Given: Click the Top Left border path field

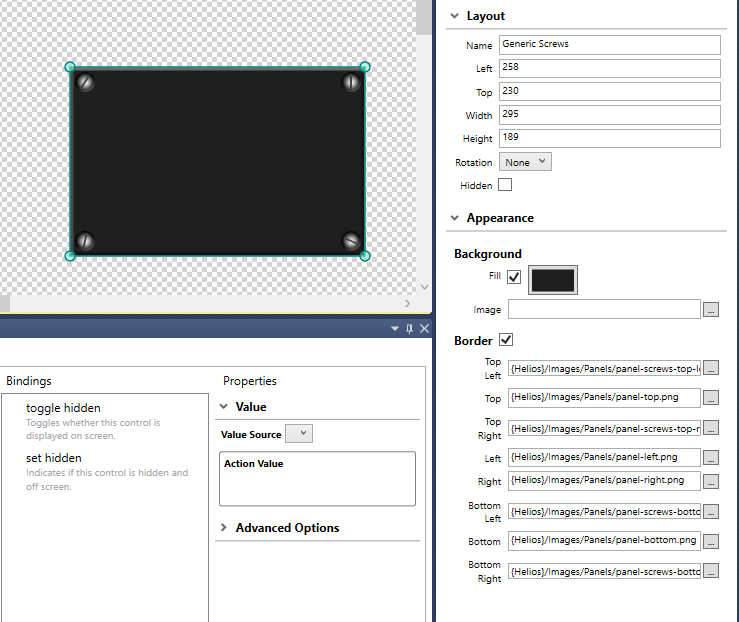Looking at the screenshot, I should coord(604,368).
